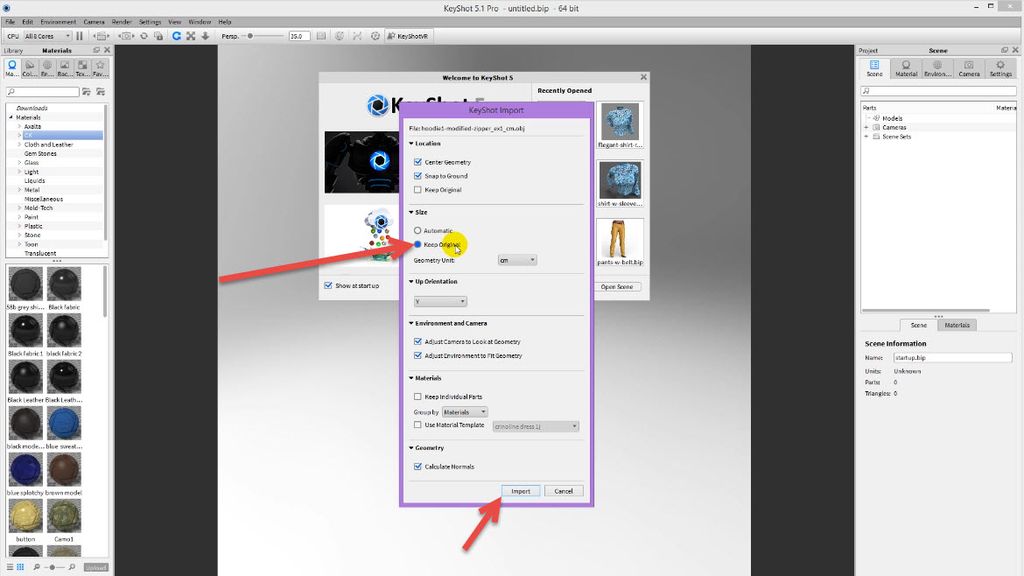
Task: Collapse the Location section in import dialog
Action: [x=411, y=143]
